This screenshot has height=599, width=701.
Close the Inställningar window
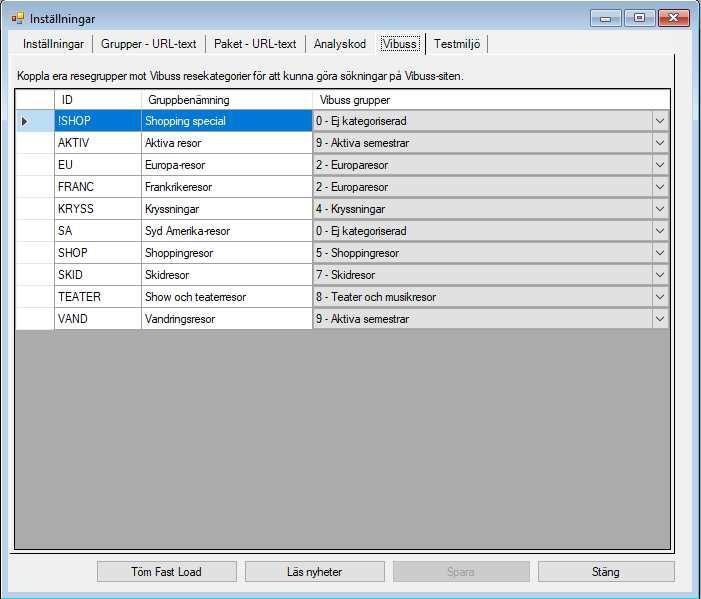[x=674, y=18]
